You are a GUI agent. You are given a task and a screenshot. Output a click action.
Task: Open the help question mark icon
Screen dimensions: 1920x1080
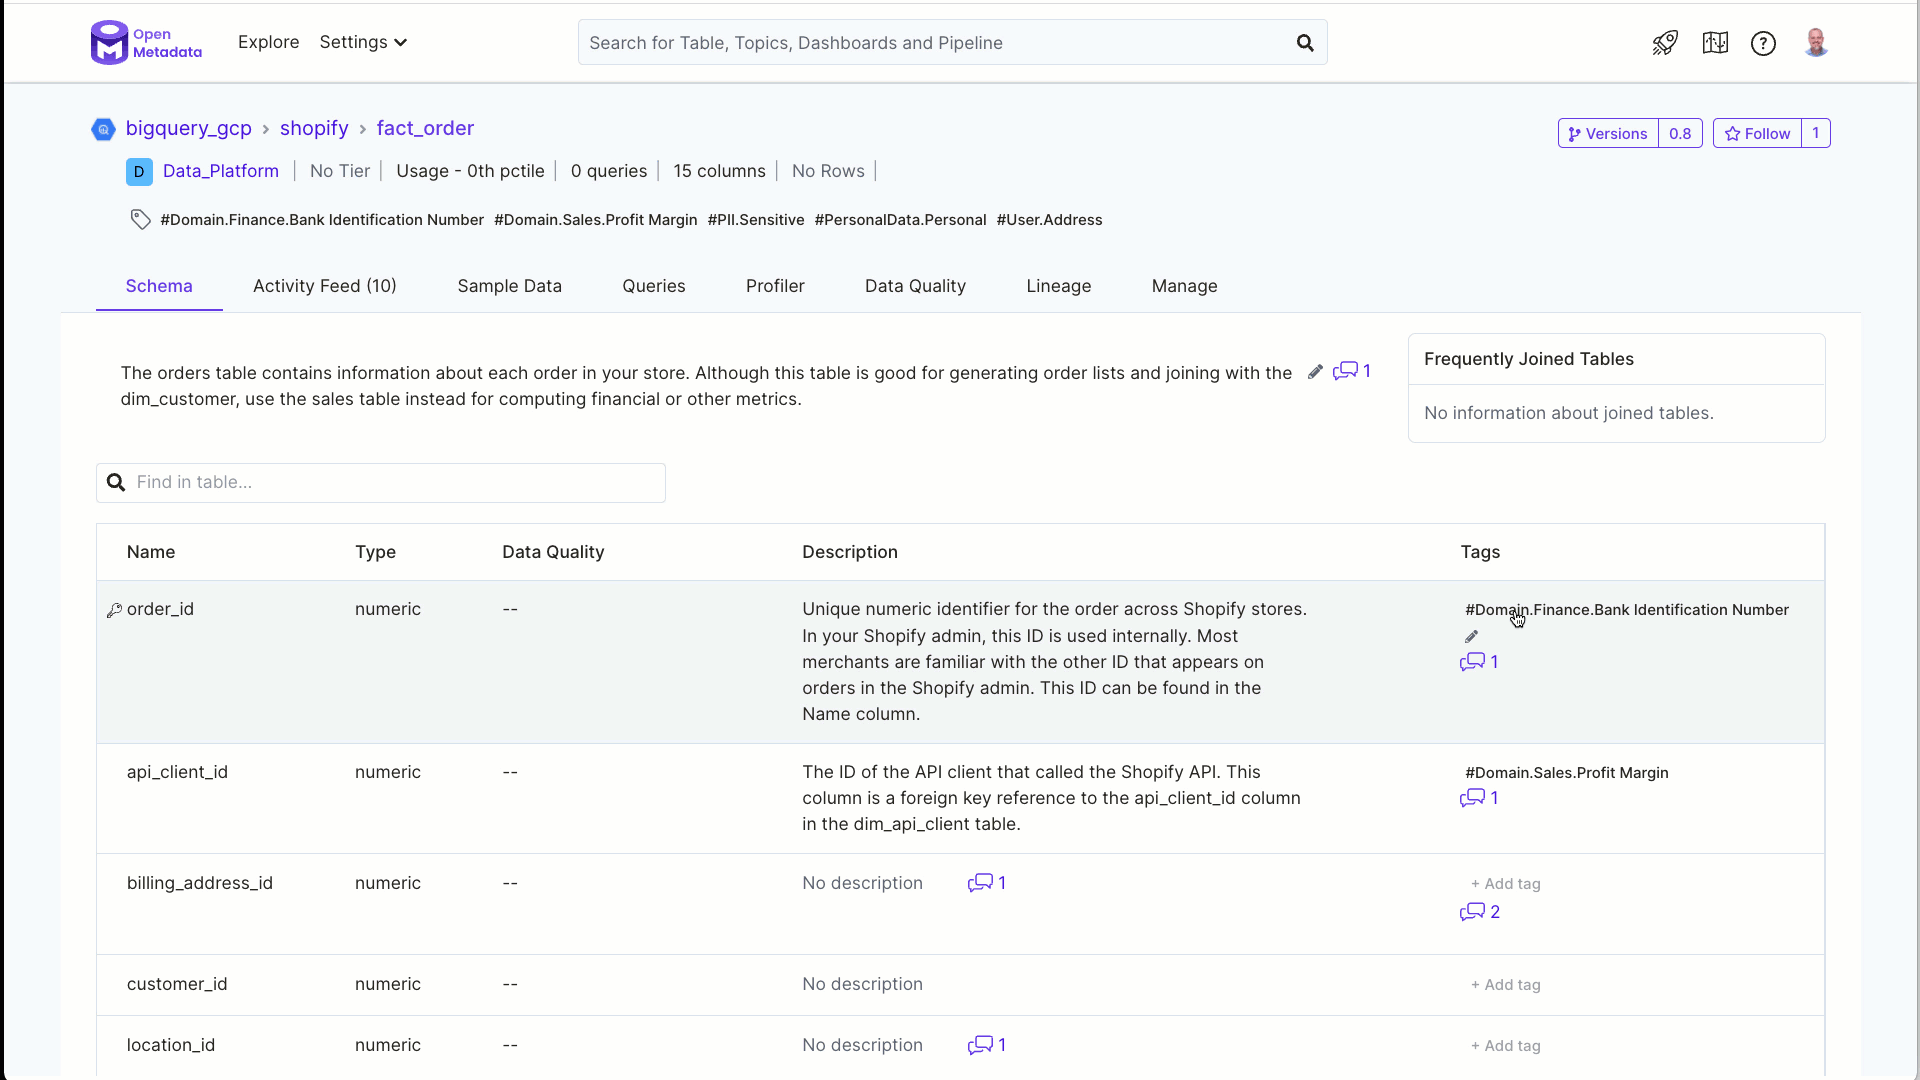pyautogui.click(x=1763, y=43)
